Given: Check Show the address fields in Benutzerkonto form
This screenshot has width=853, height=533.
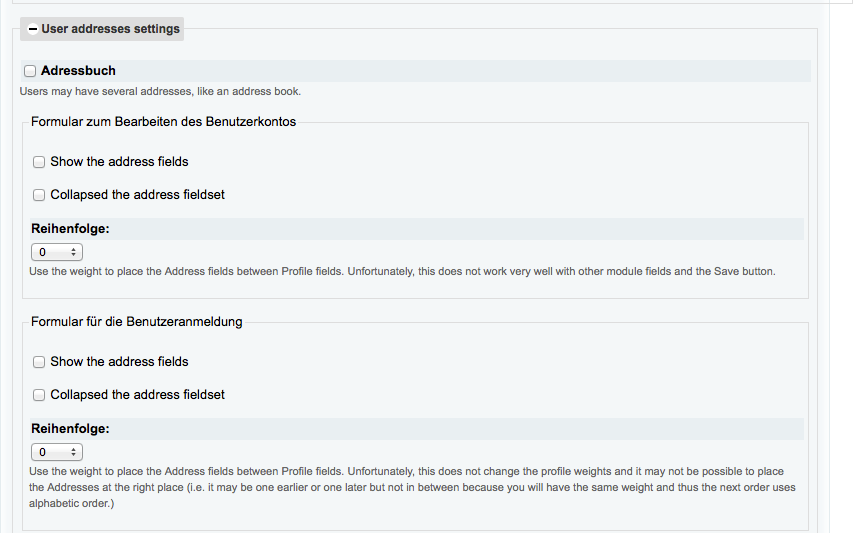Looking at the screenshot, I should coord(39,162).
